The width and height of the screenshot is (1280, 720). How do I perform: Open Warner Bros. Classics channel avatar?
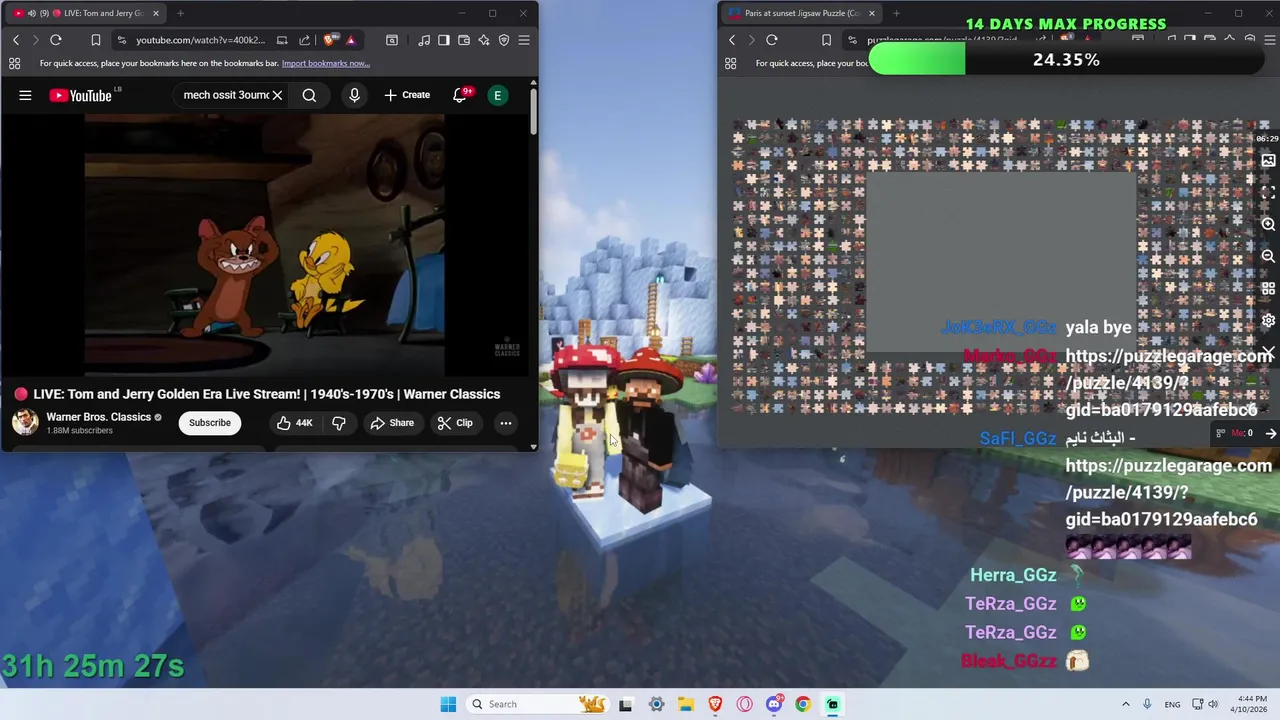25,422
